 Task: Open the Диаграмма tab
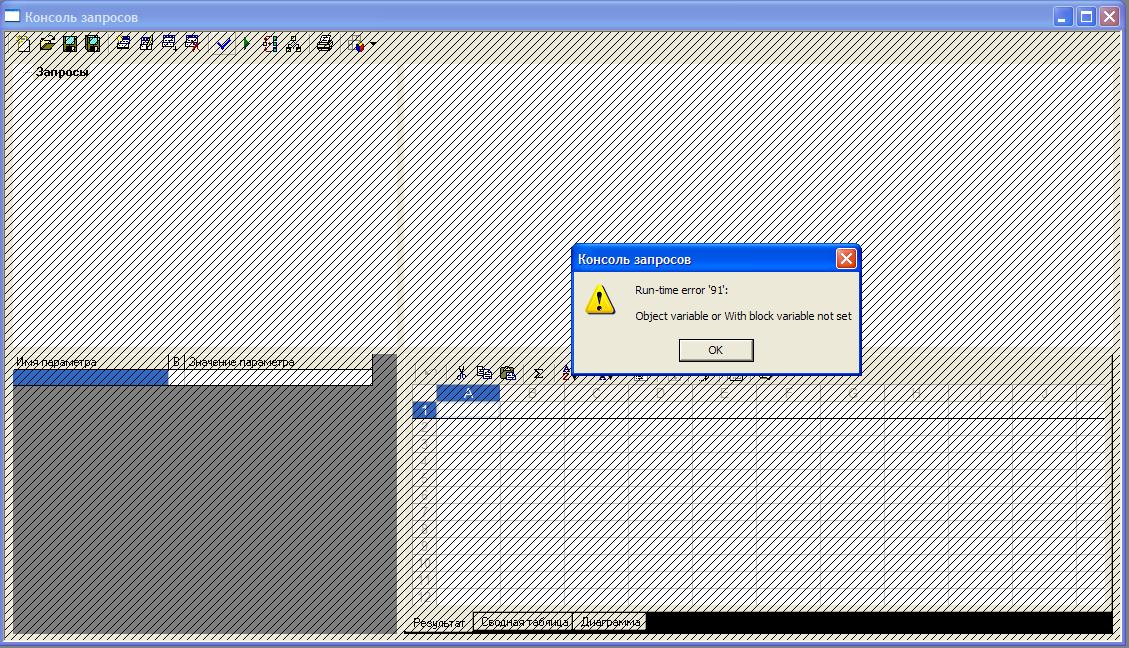point(610,622)
